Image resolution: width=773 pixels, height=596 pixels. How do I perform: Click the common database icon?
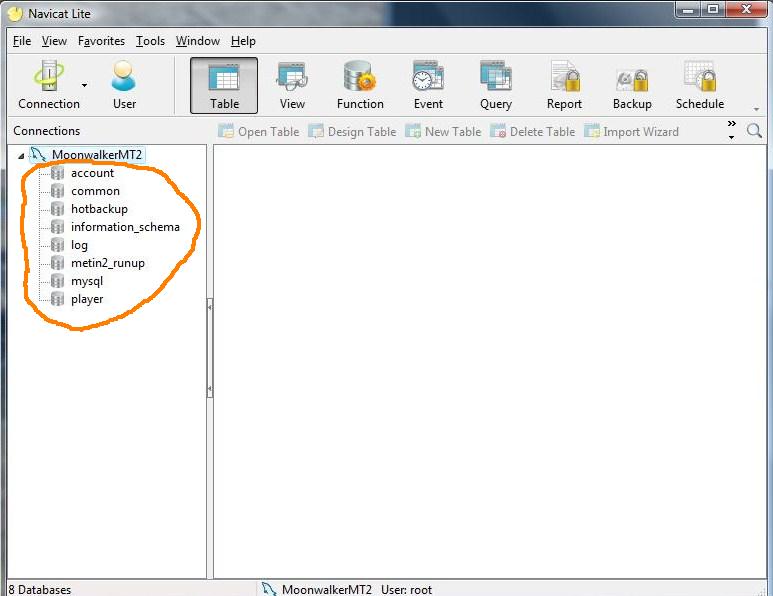(58, 191)
